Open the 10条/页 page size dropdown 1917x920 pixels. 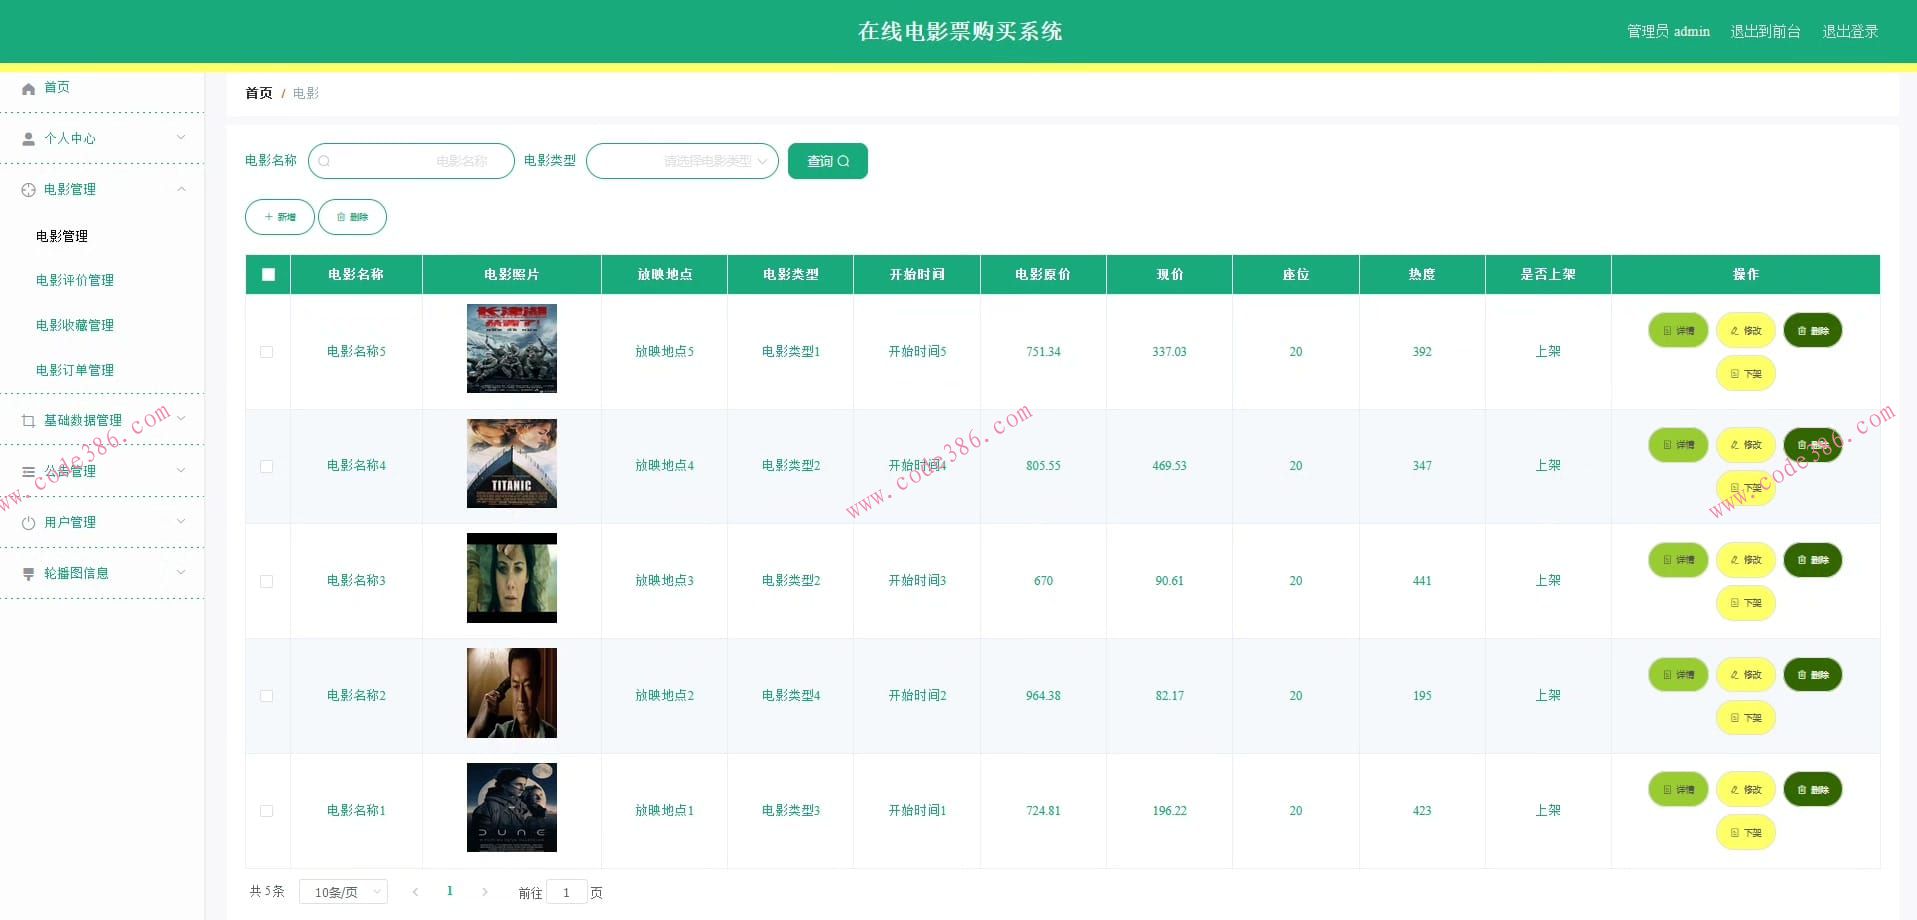(343, 892)
